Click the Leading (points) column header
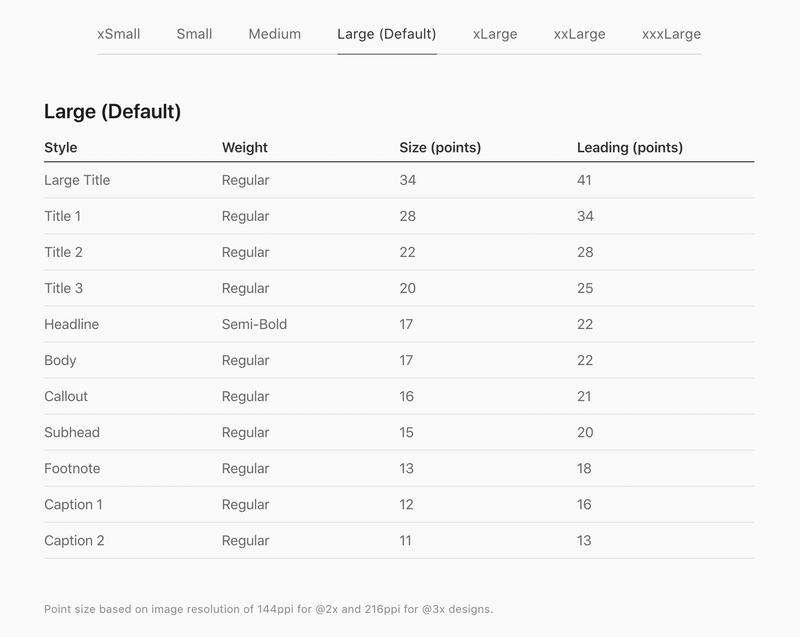 pyautogui.click(x=630, y=147)
